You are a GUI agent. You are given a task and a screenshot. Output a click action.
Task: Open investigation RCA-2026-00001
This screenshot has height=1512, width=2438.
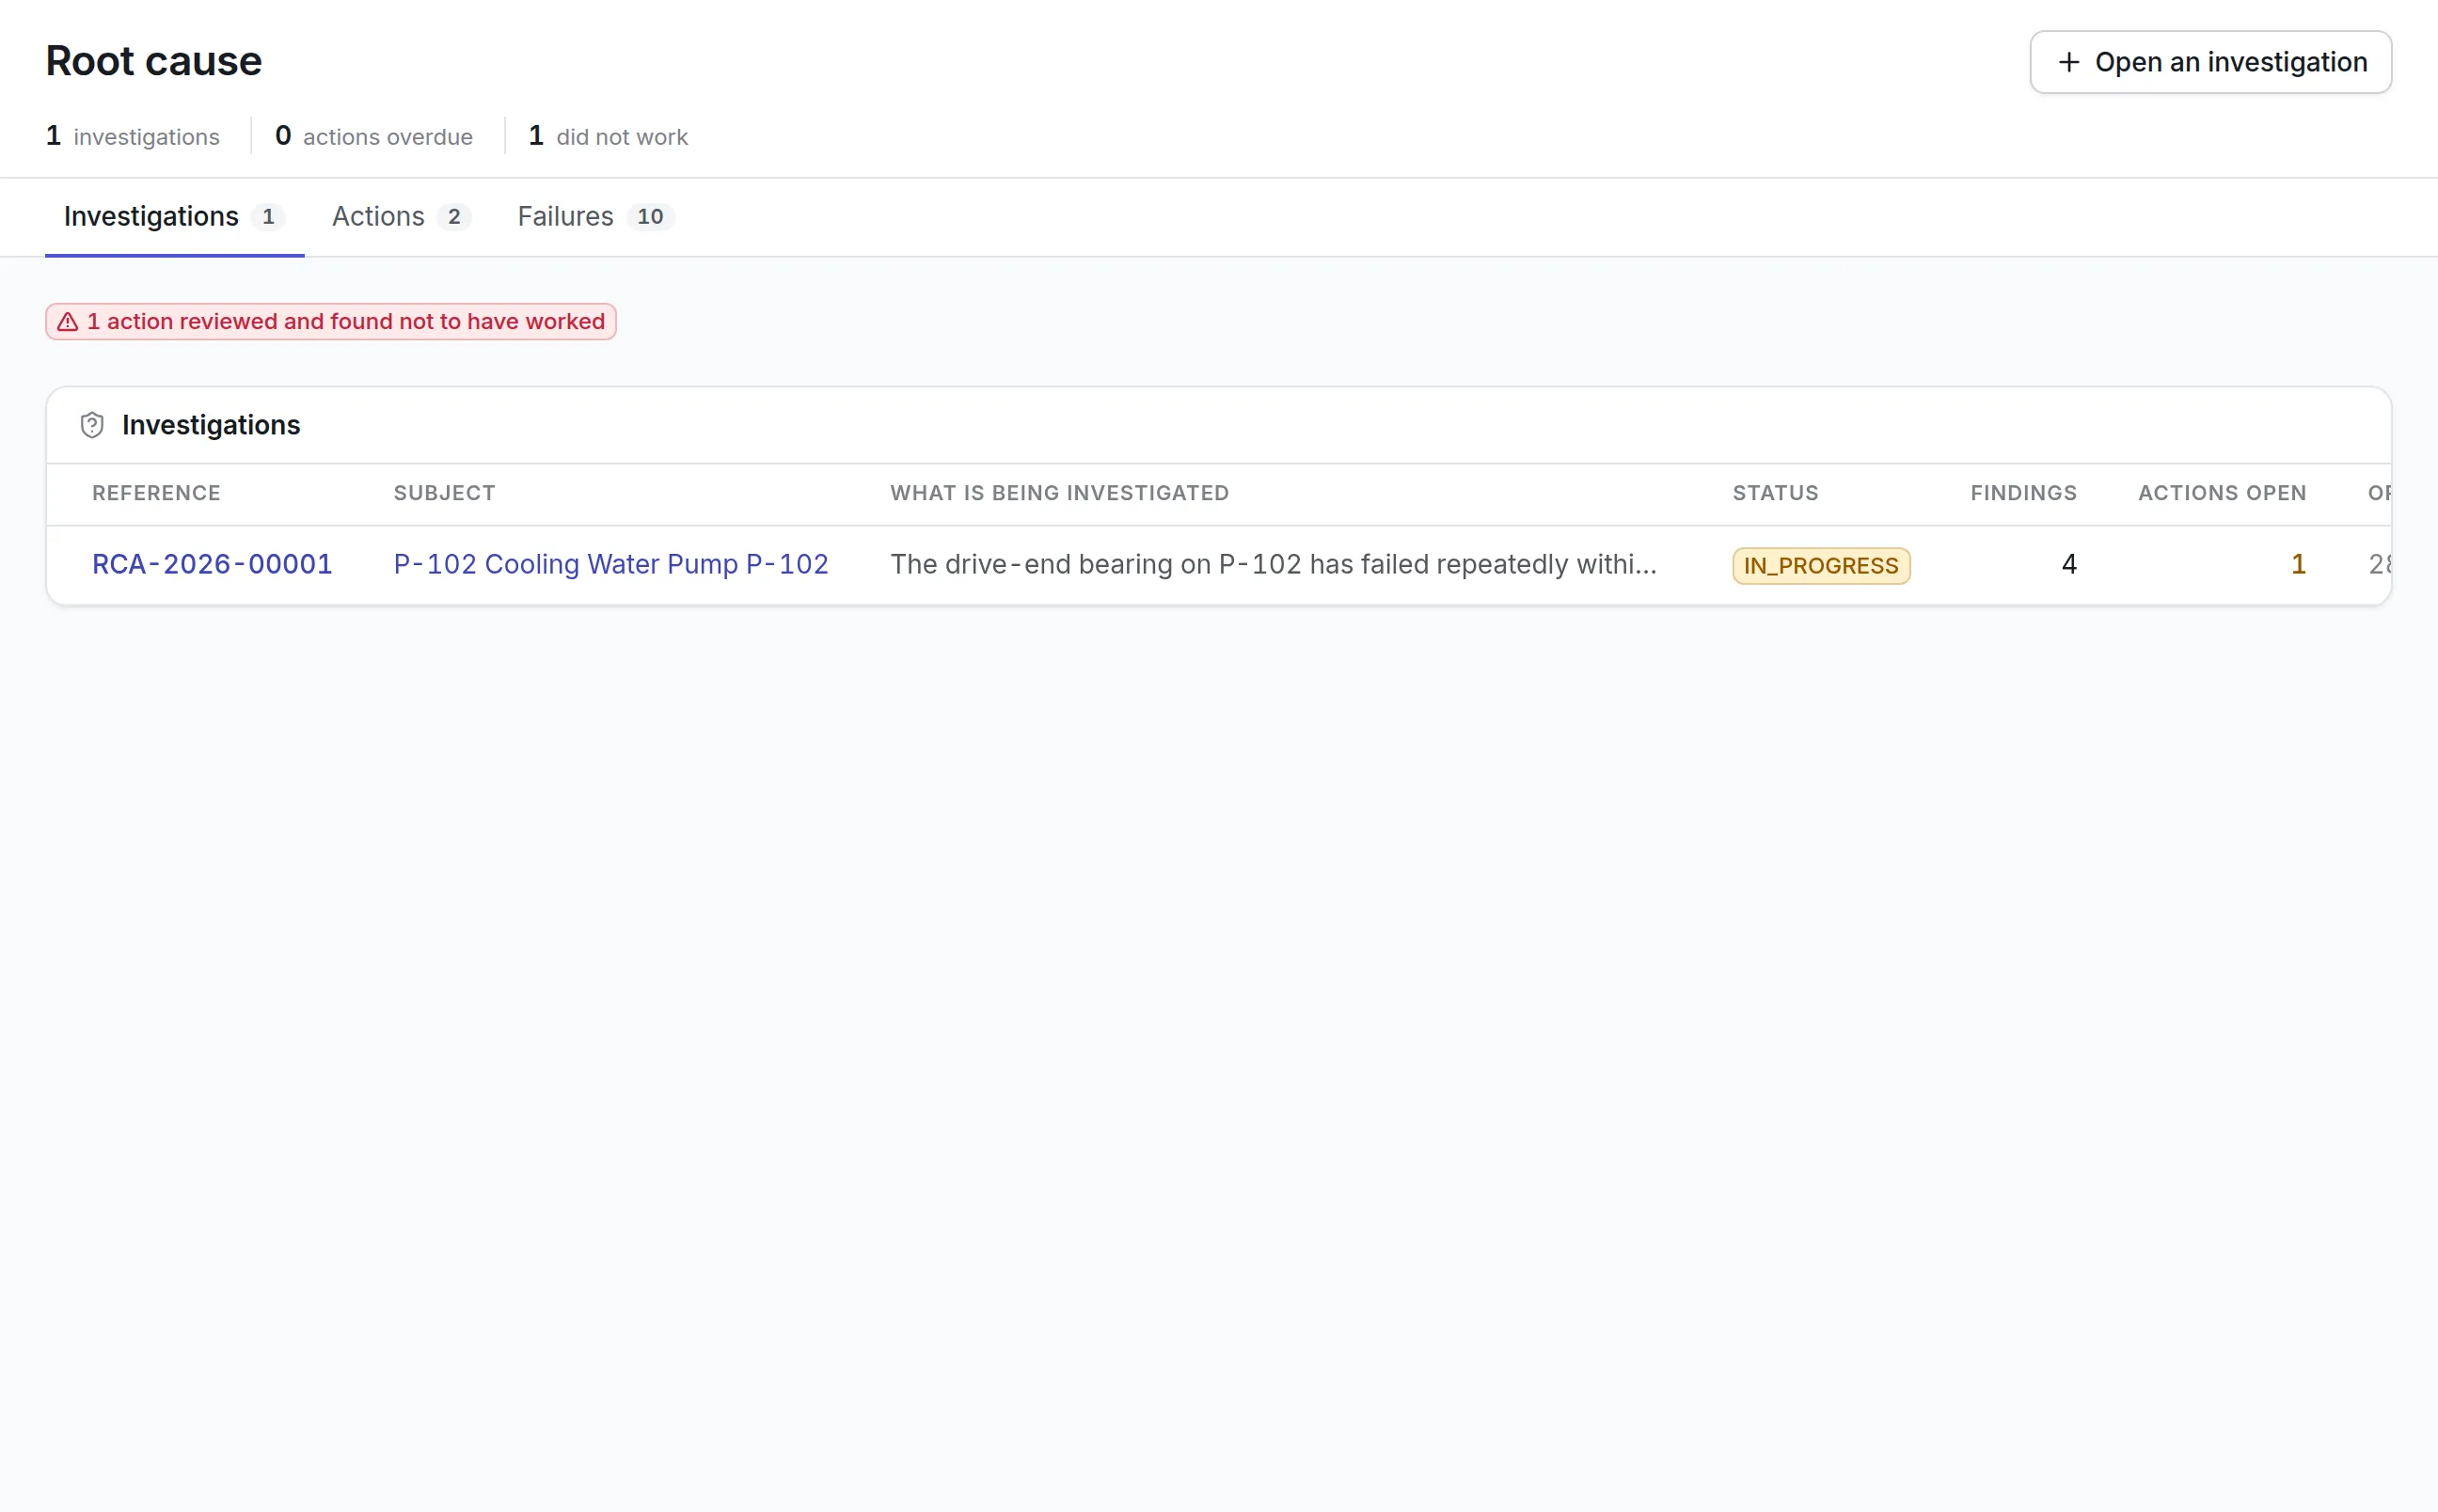212,564
